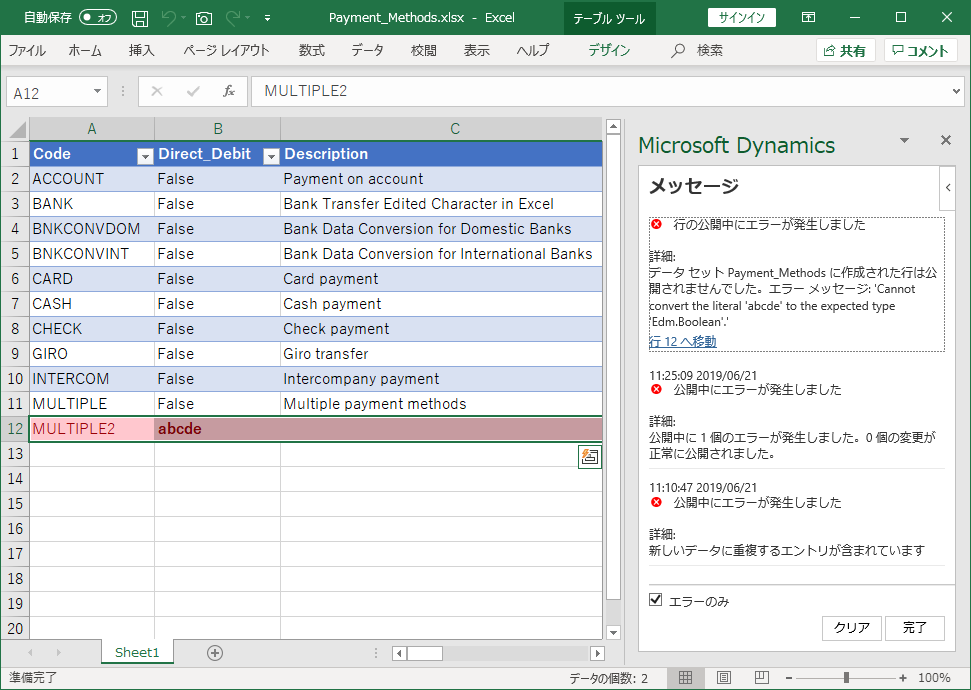
Task: Click the クリア button
Action: tap(851, 628)
